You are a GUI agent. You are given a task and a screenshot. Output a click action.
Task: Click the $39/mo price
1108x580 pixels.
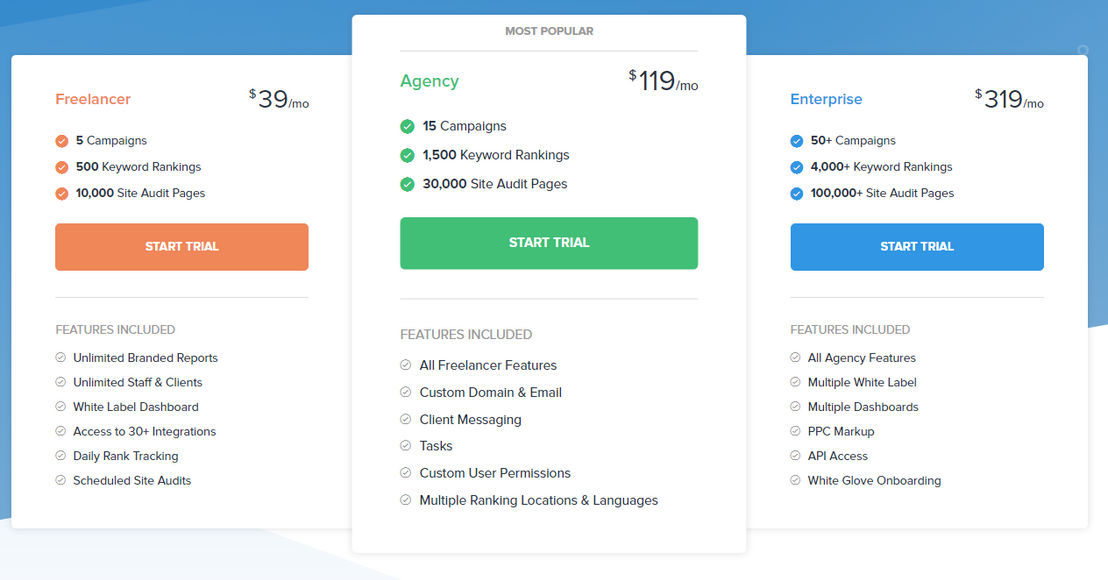tap(279, 99)
